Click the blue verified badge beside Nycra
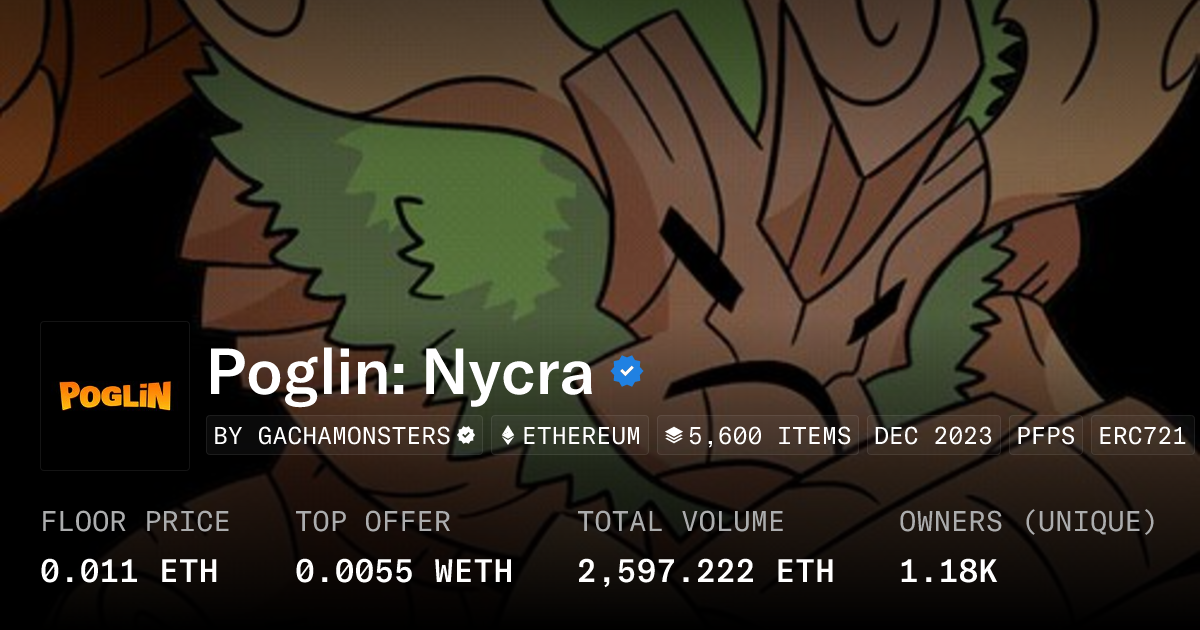The height and width of the screenshot is (630, 1200). click(626, 373)
